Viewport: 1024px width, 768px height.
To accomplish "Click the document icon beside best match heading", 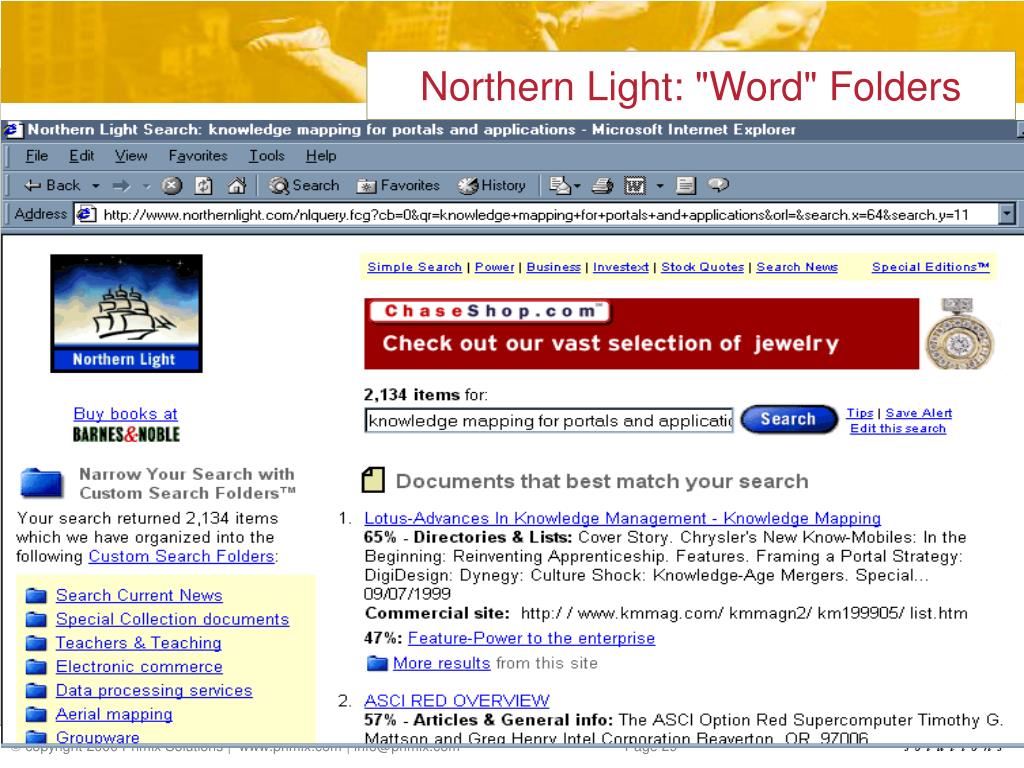I will (374, 480).
